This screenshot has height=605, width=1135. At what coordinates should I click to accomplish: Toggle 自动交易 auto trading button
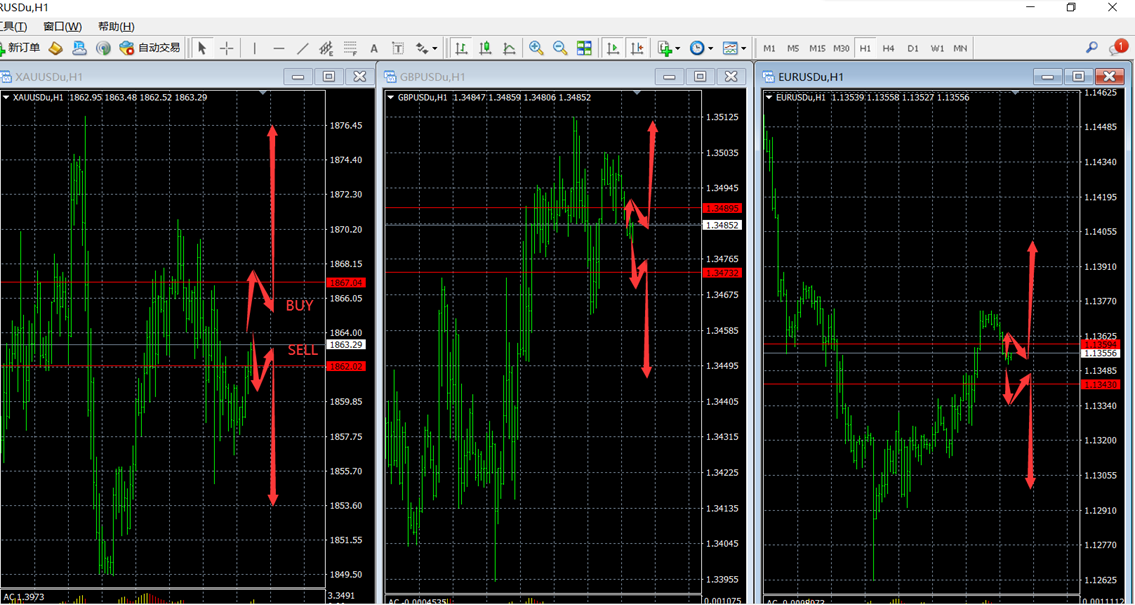(150, 48)
